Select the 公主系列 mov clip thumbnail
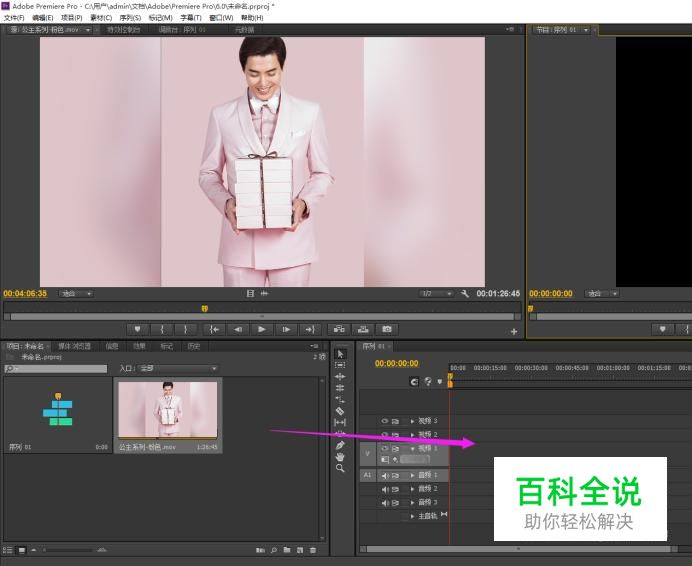 point(168,410)
